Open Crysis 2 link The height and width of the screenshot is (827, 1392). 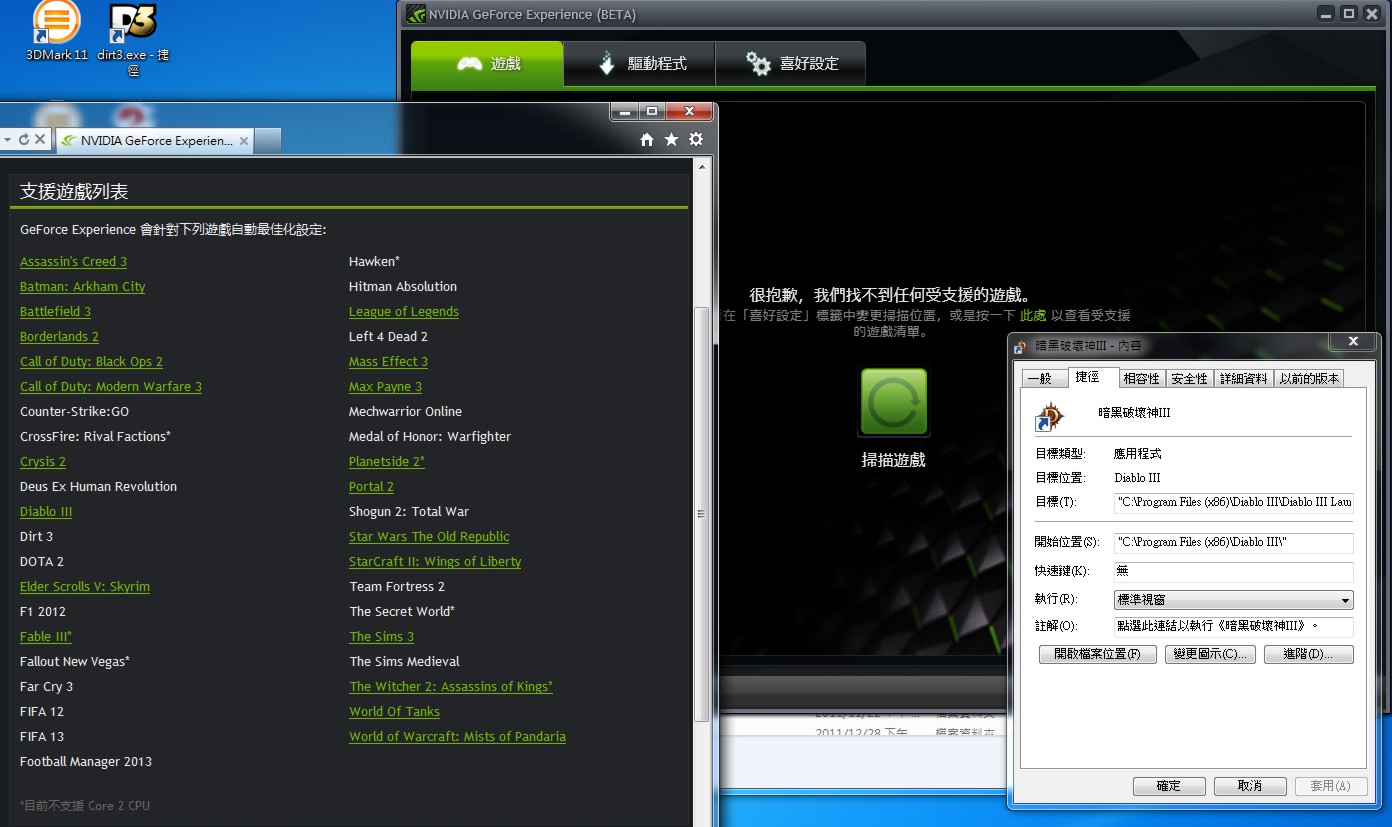tap(43, 462)
